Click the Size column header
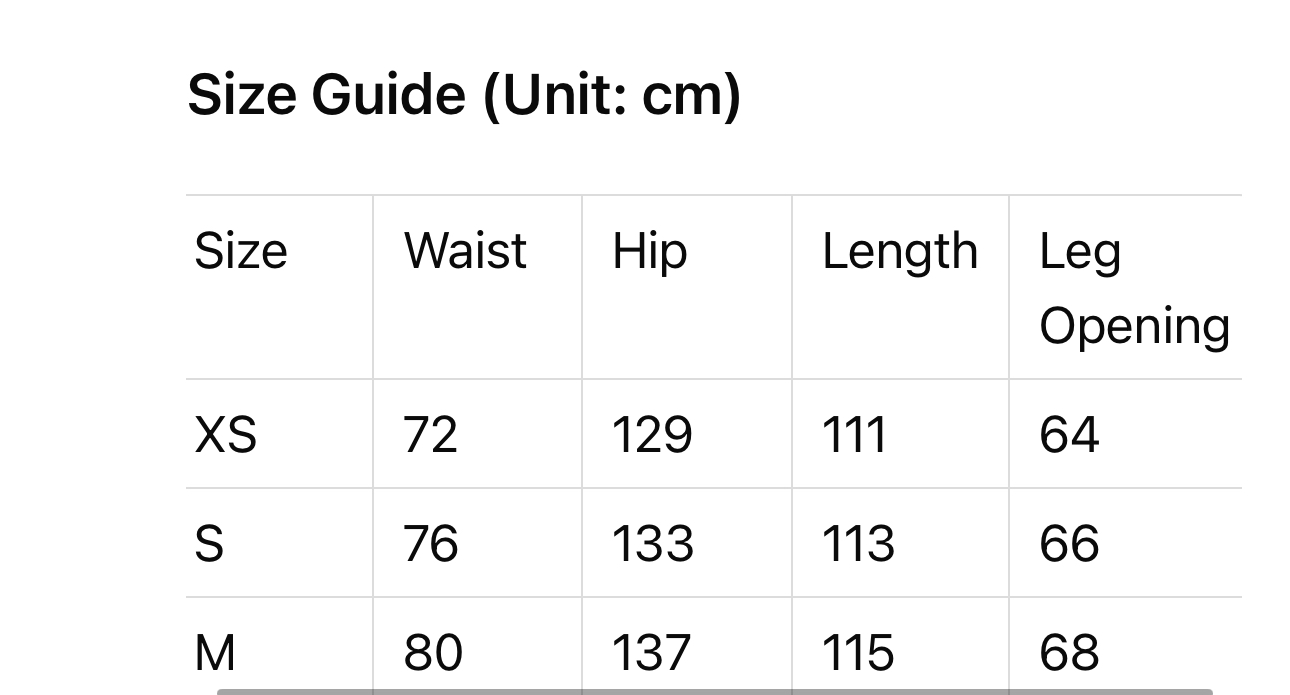This screenshot has width=1290, height=695. (241, 251)
